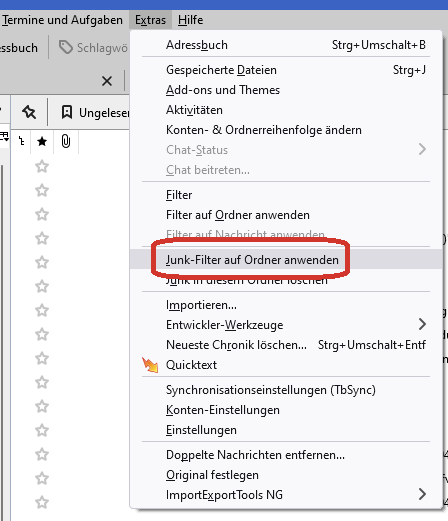Click the attachment paperclip column header
This screenshot has width=448, height=521.
pos(66,141)
